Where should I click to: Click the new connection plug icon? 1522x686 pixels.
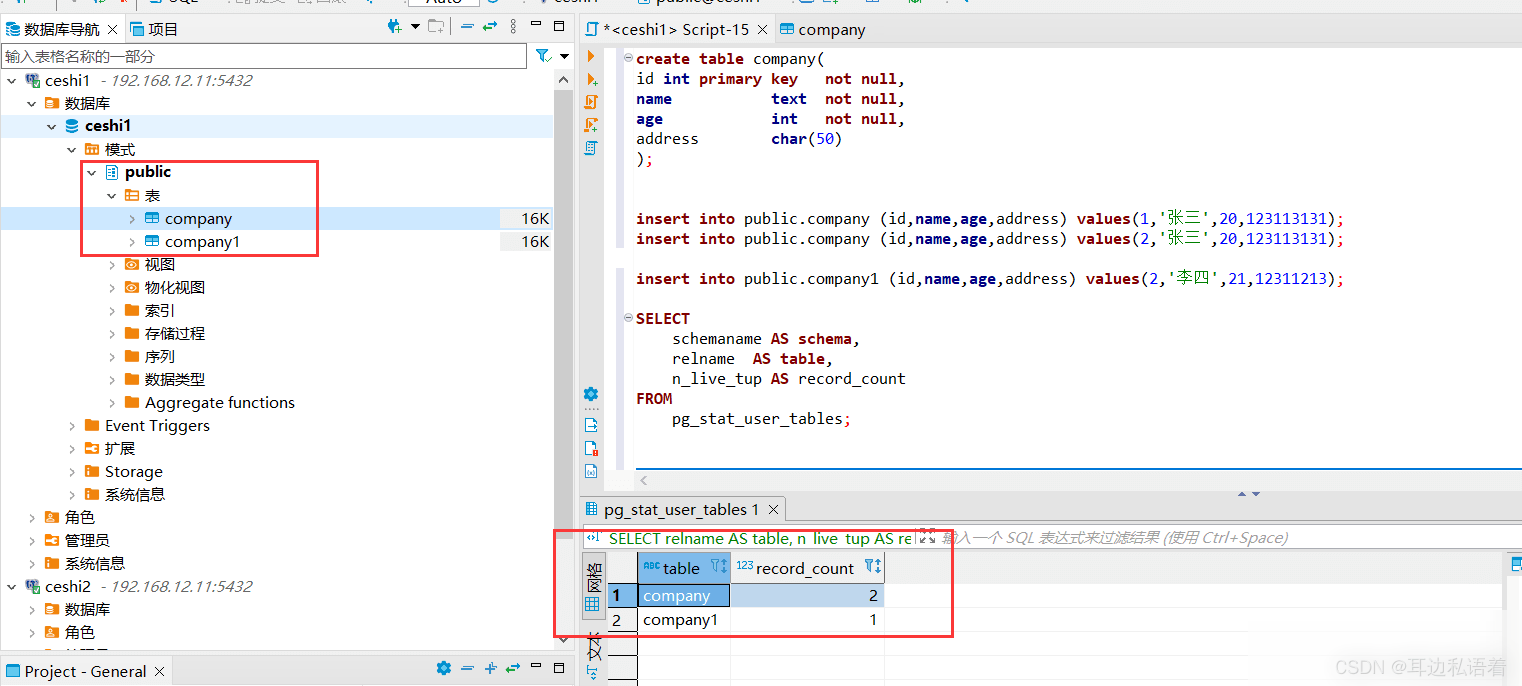pyautogui.click(x=394, y=28)
